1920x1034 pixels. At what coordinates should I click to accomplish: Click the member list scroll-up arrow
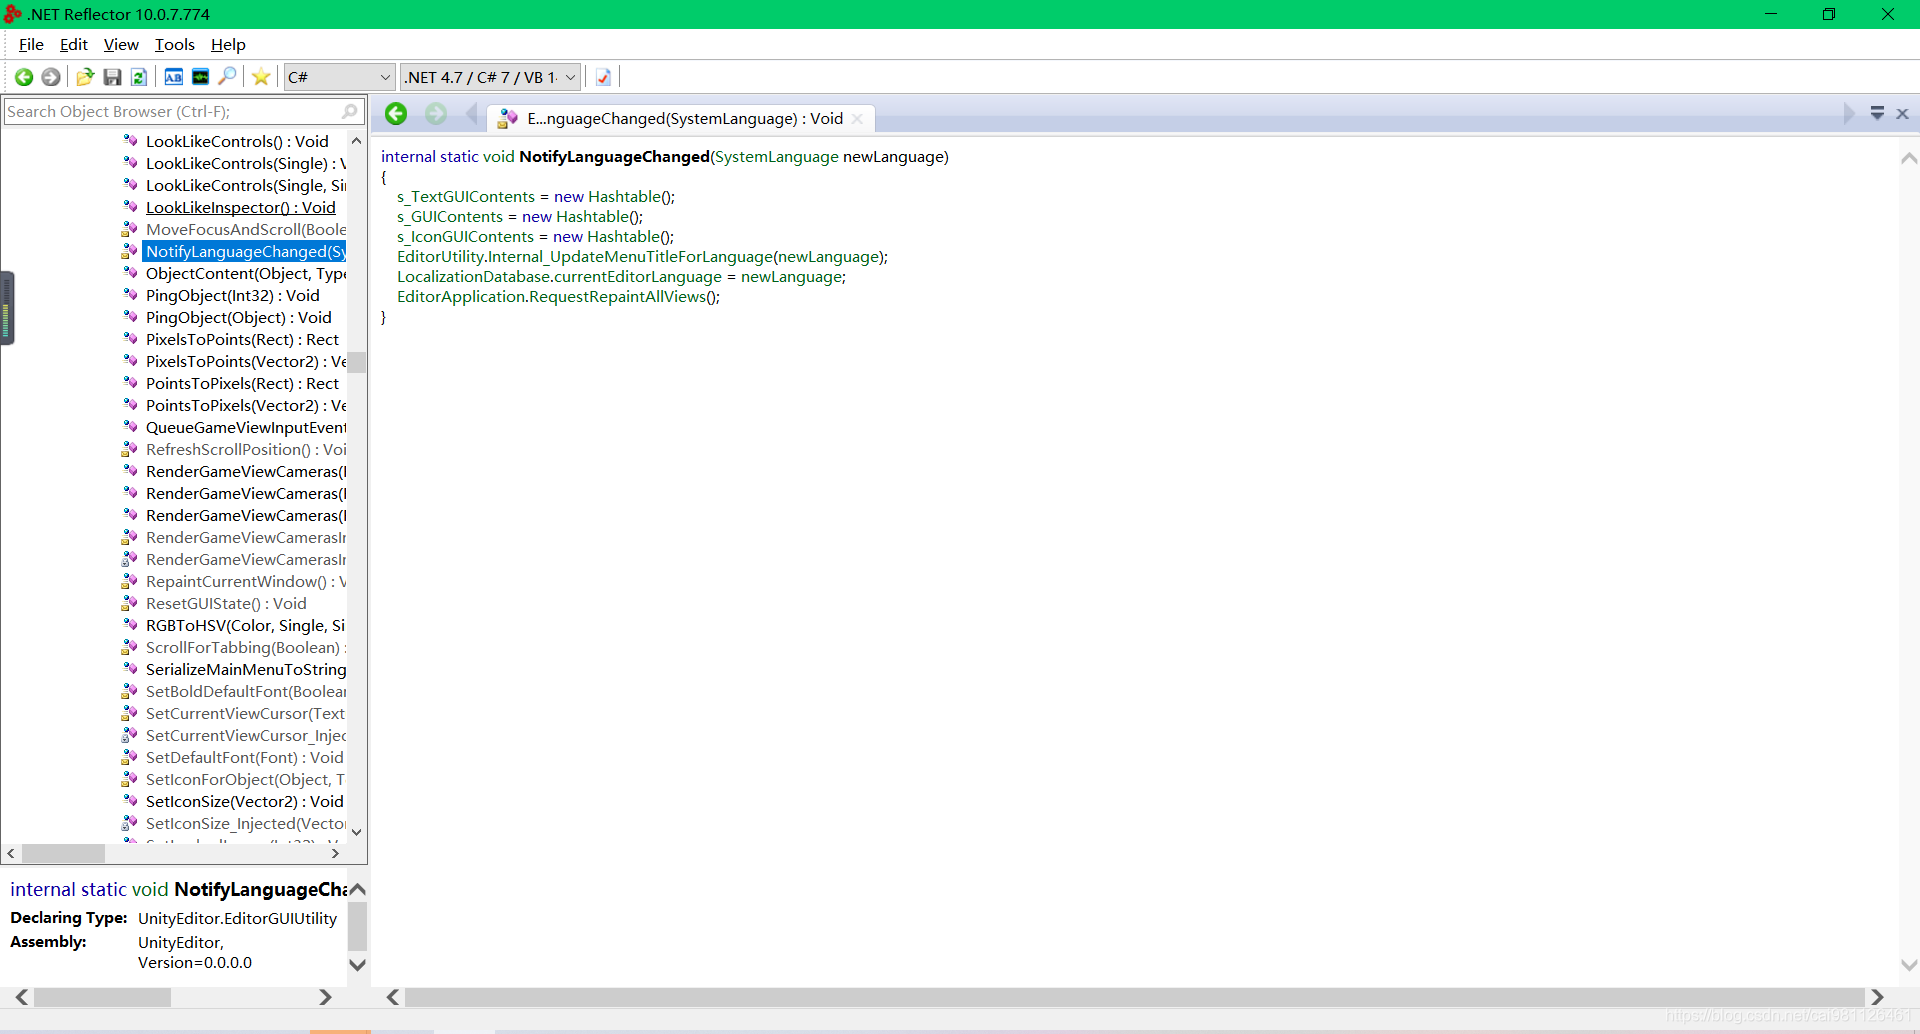[x=356, y=141]
